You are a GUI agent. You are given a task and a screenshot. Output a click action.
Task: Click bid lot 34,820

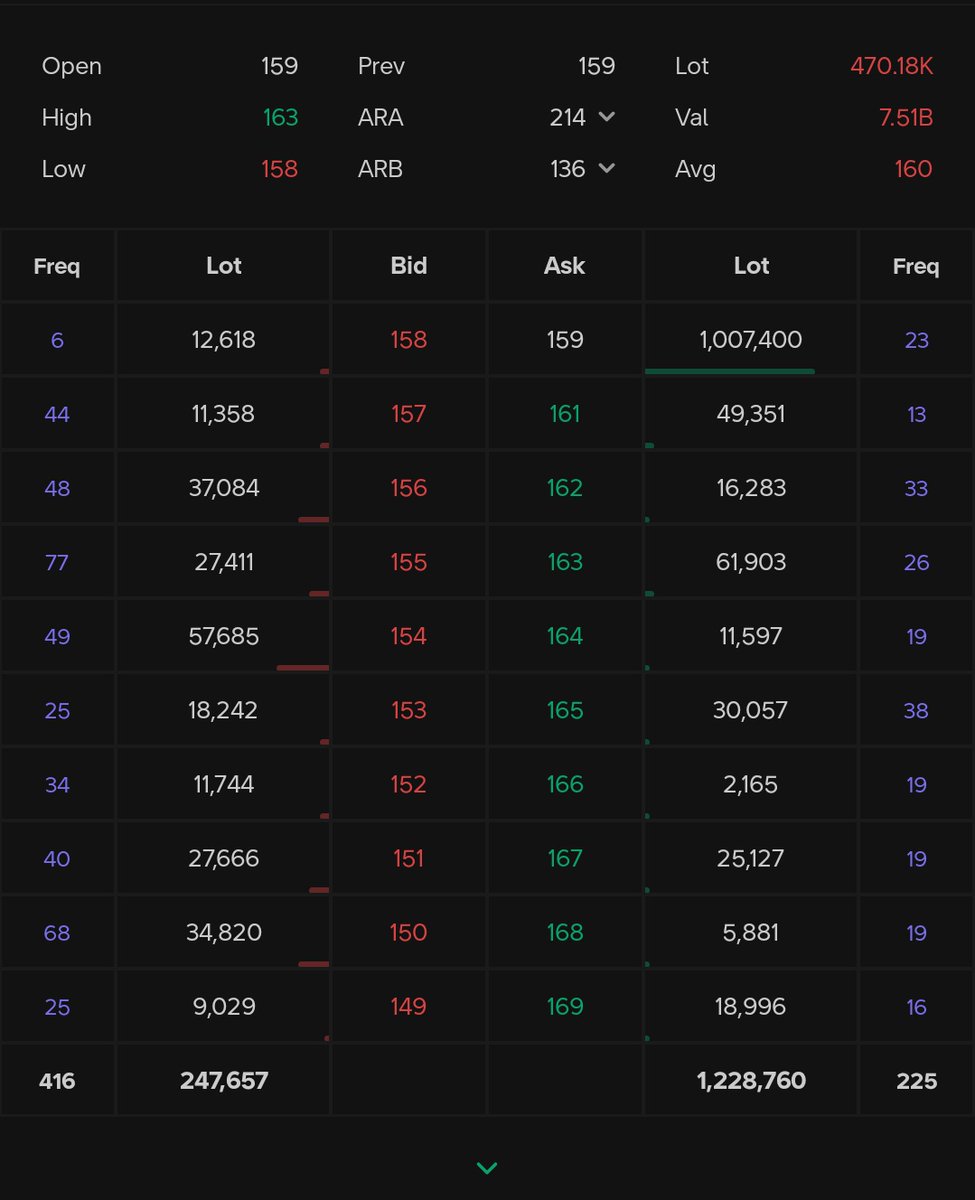click(224, 932)
